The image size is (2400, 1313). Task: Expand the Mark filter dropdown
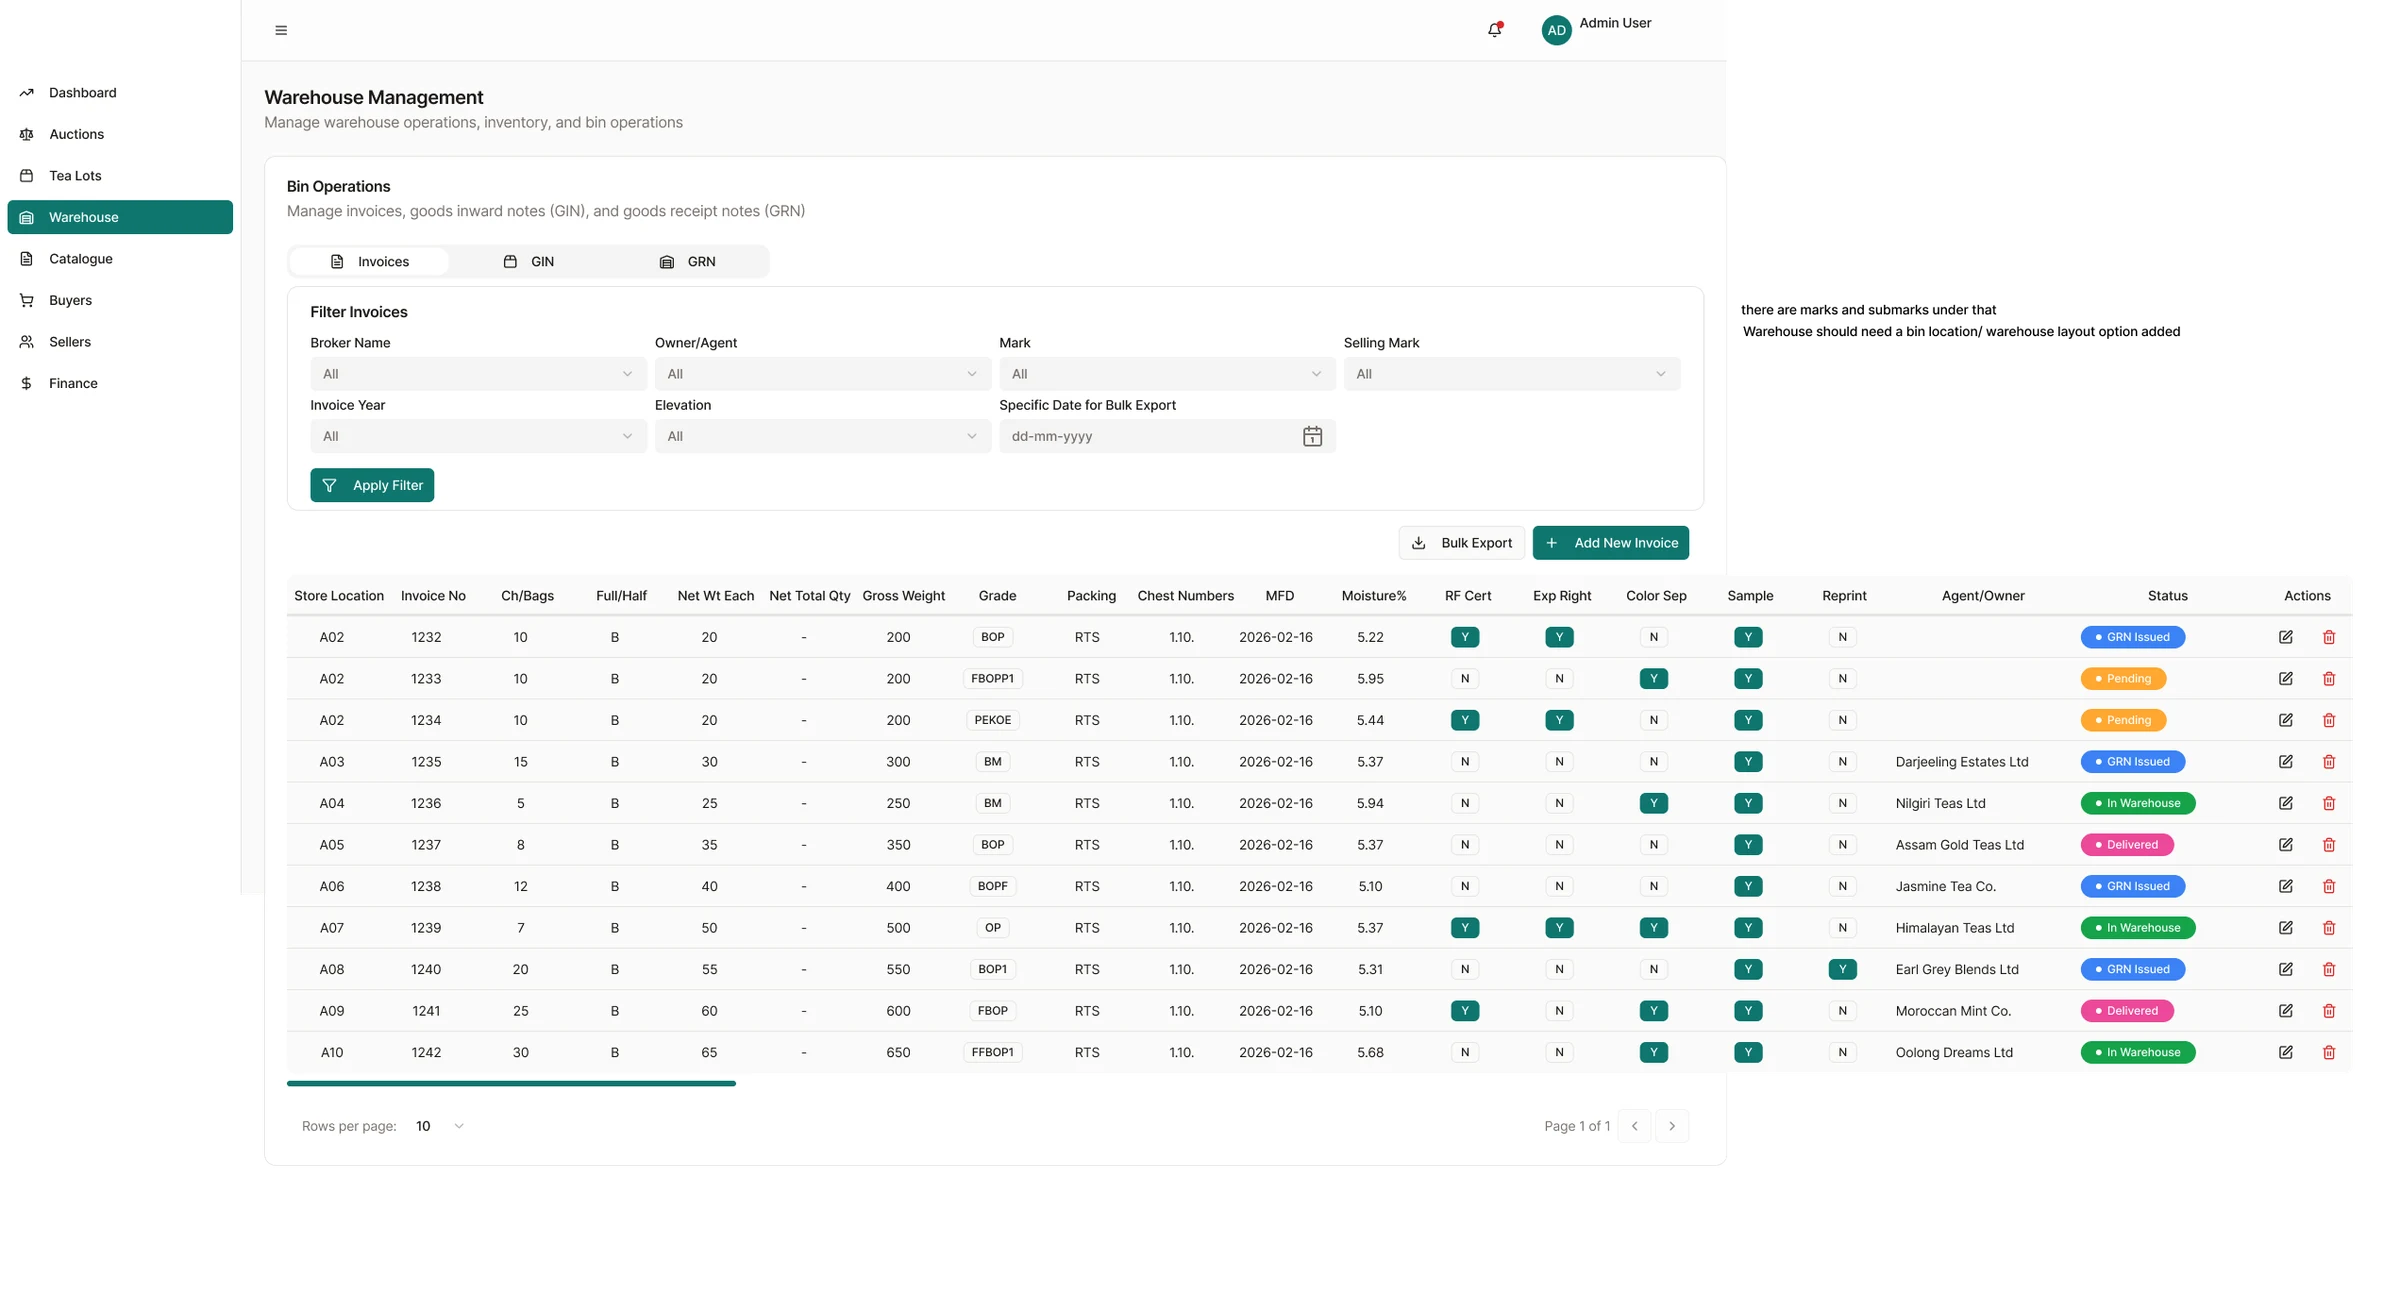1167,374
